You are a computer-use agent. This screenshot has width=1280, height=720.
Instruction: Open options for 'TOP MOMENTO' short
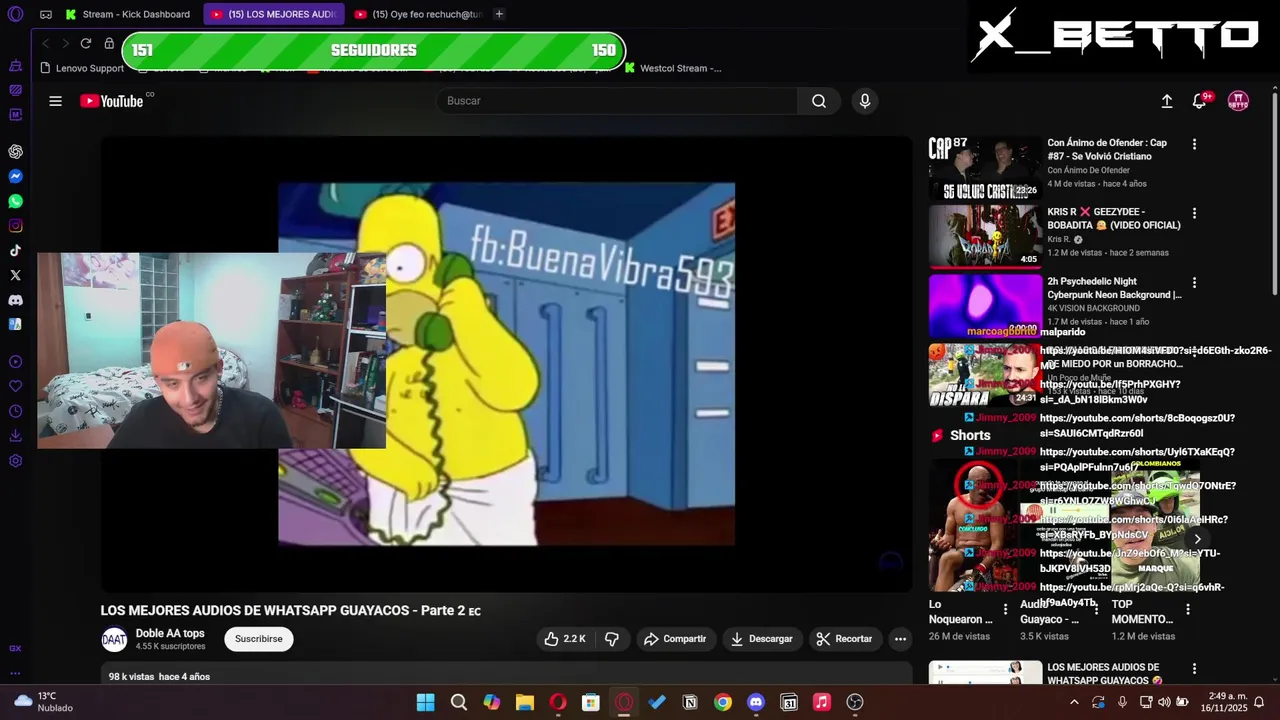pos(1188,609)
